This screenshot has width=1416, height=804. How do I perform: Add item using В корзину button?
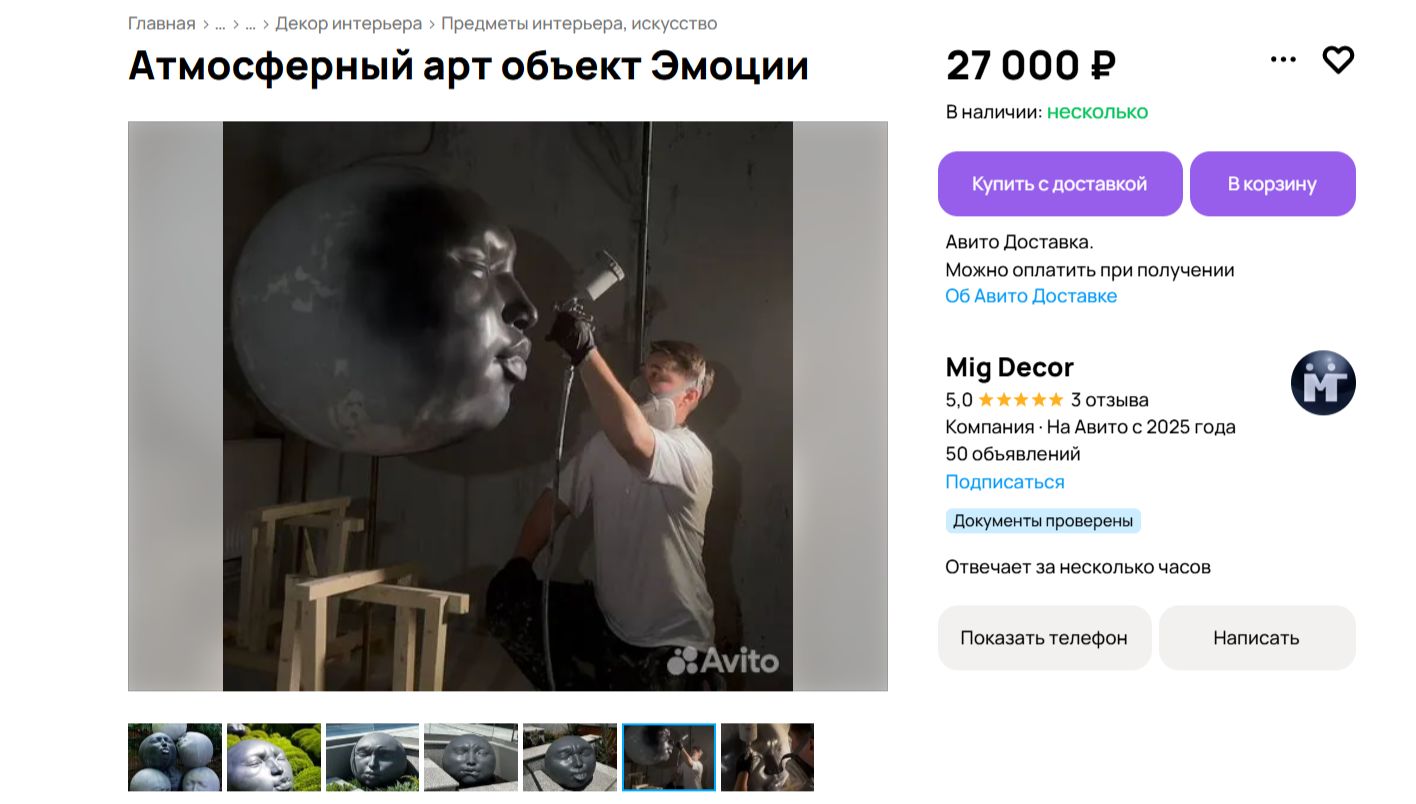(1272, 184)
